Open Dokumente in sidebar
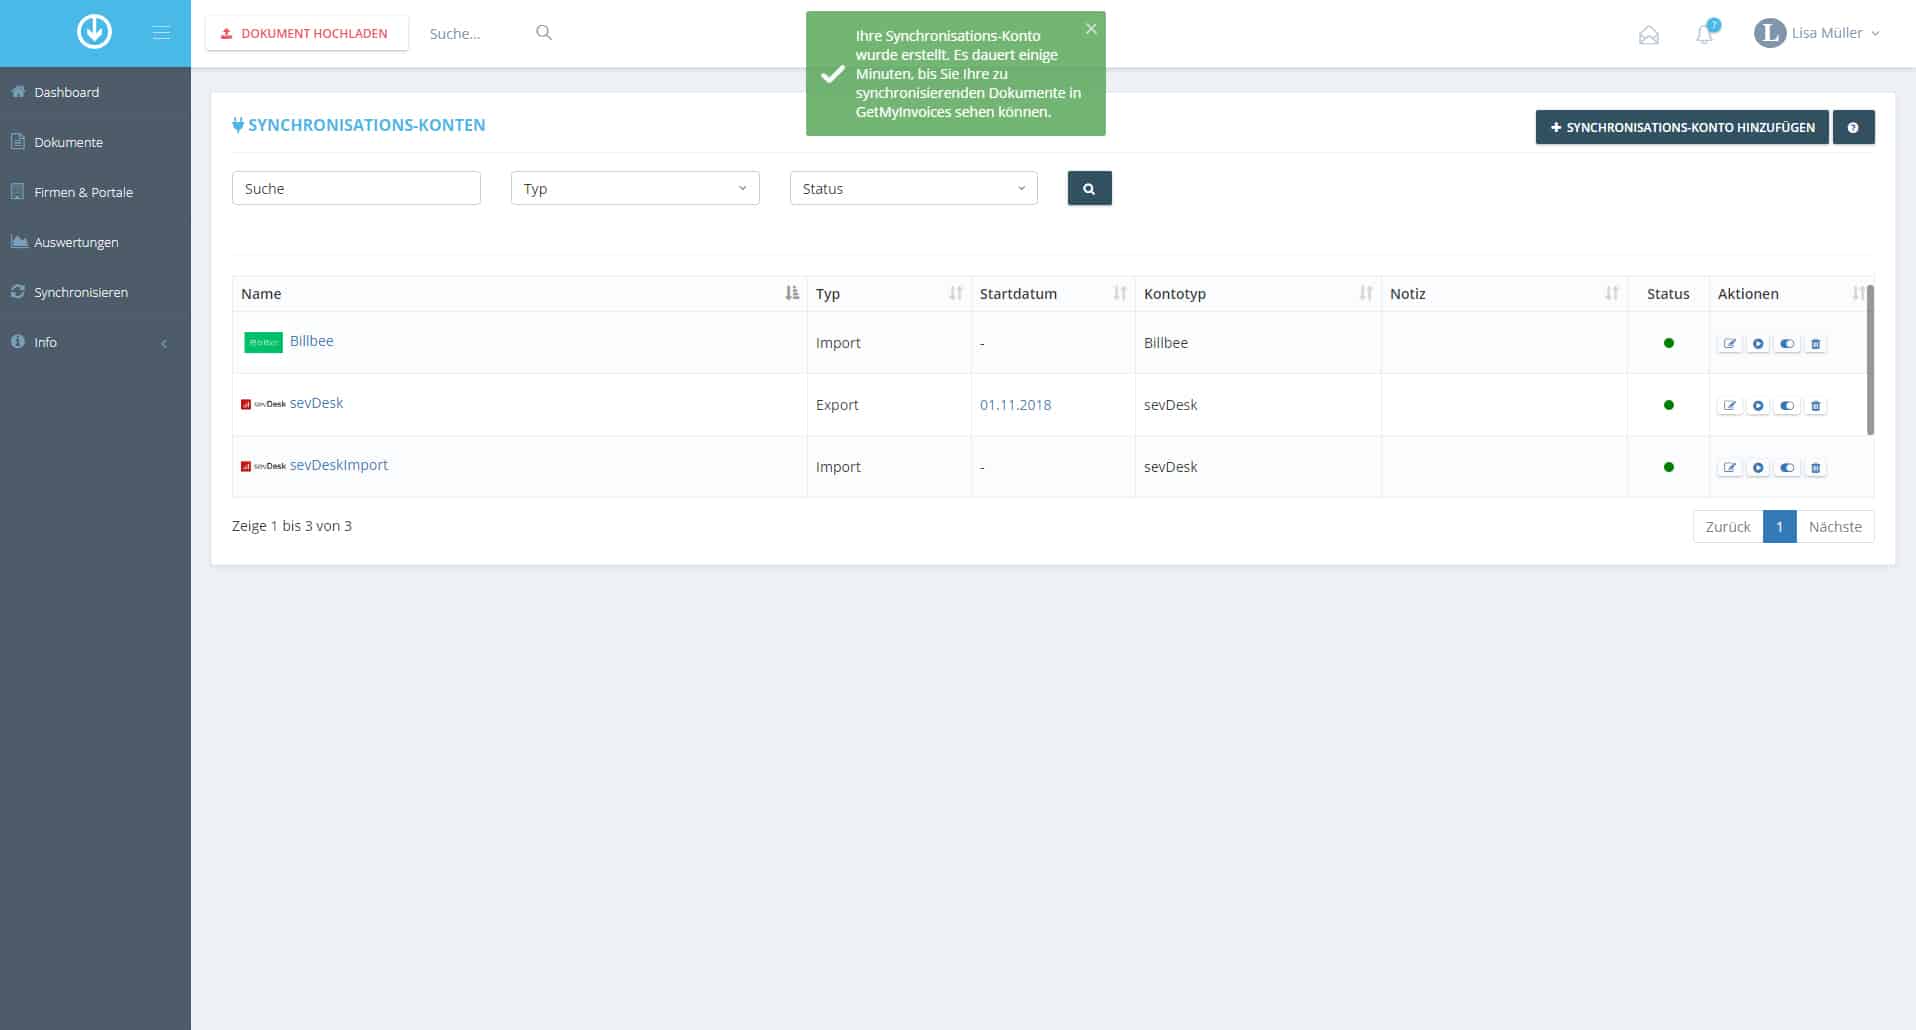Screen dimensions: 1916x1030 (95, 142)
